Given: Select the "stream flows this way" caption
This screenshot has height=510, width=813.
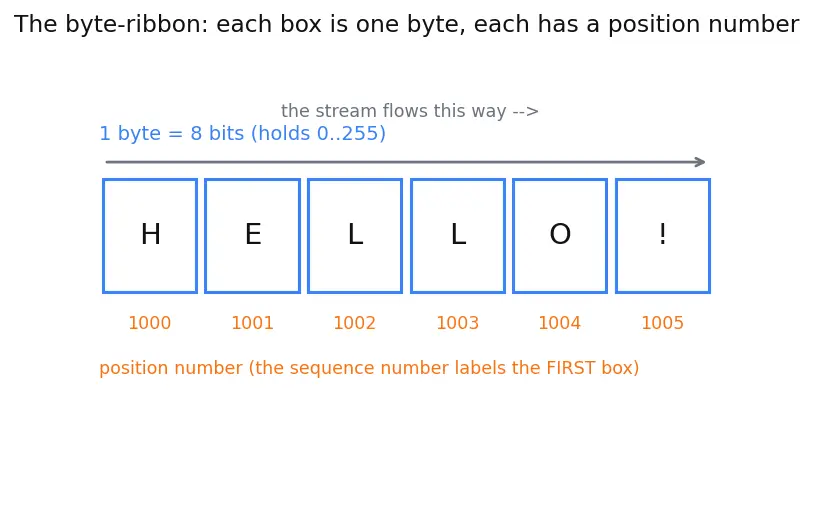Looking at the screenshot, I should tap(410, 111).
